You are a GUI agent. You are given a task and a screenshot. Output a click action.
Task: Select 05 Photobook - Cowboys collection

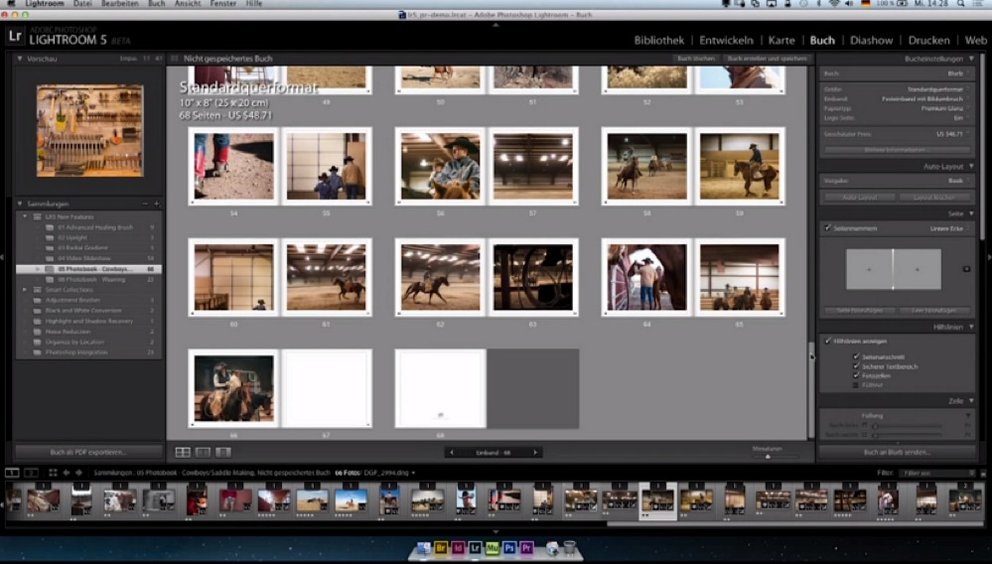click(x=89, y=269)
